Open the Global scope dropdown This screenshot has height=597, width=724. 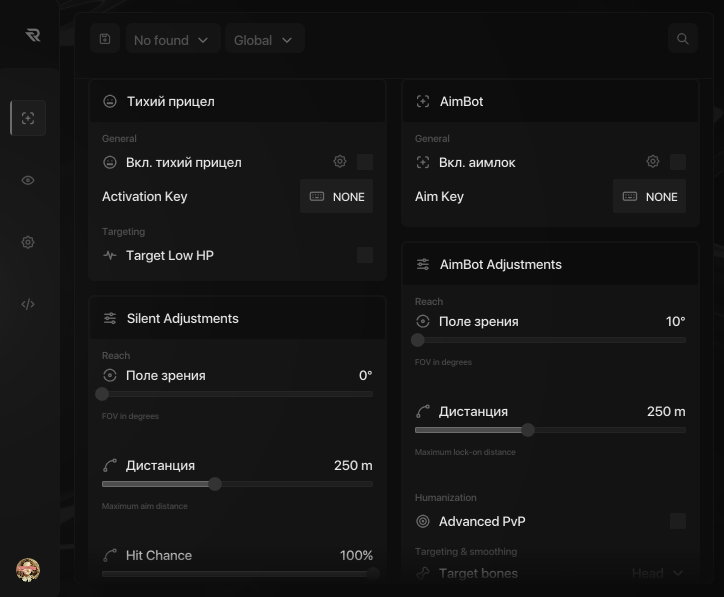click(x=265, y=39)
